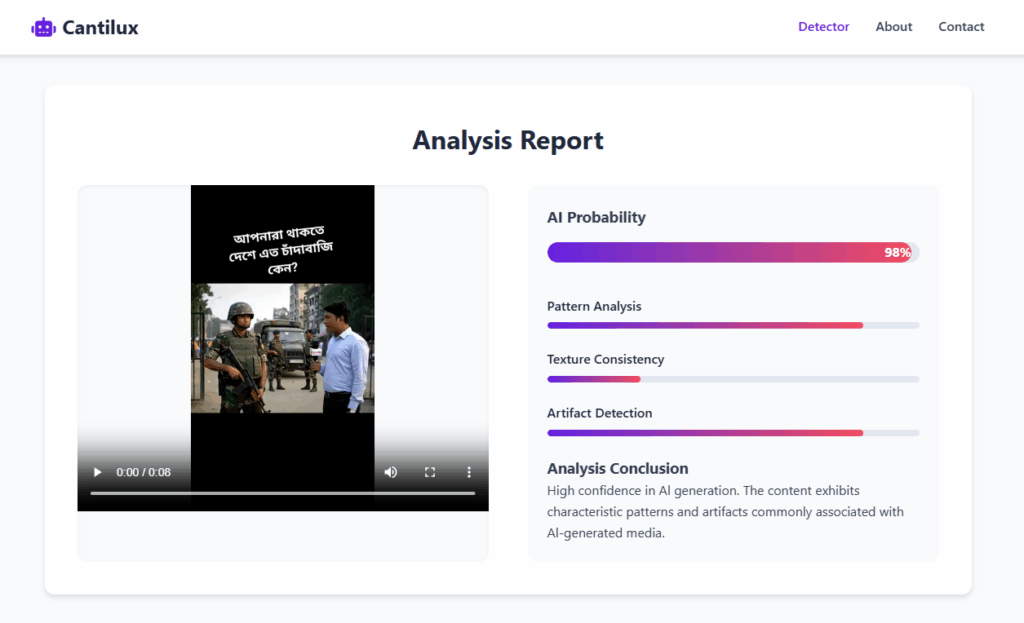Click the Artifact Detection progress bar

click(x=733, y=433)
